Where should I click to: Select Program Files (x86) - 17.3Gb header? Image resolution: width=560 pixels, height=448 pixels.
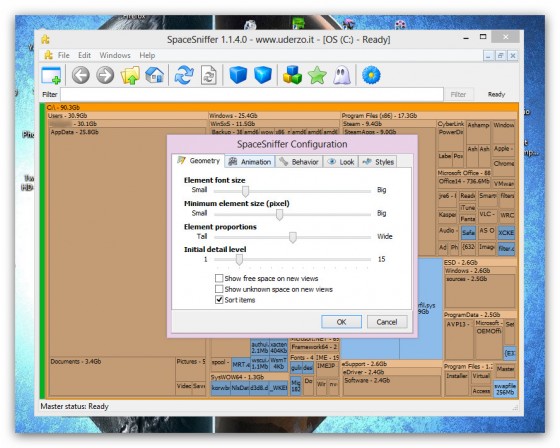pos(429,115)
